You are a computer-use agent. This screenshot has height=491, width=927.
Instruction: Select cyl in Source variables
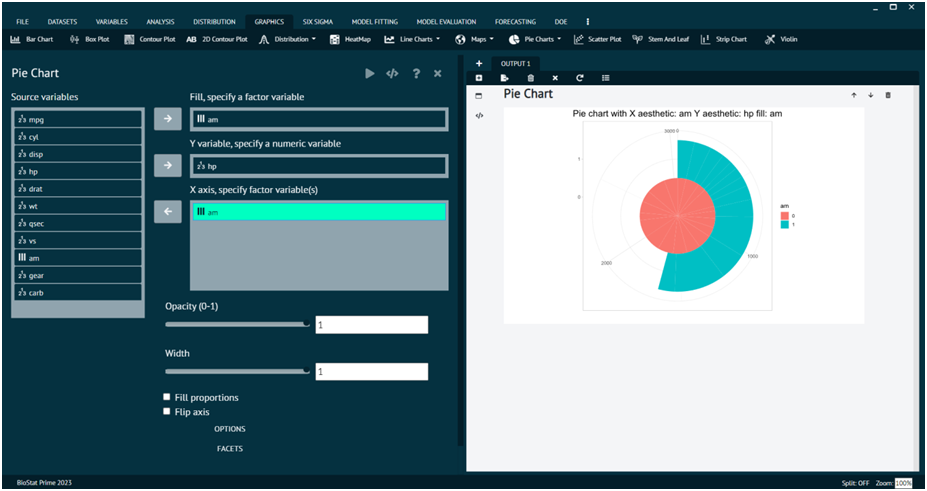click(x=78, y=136)
